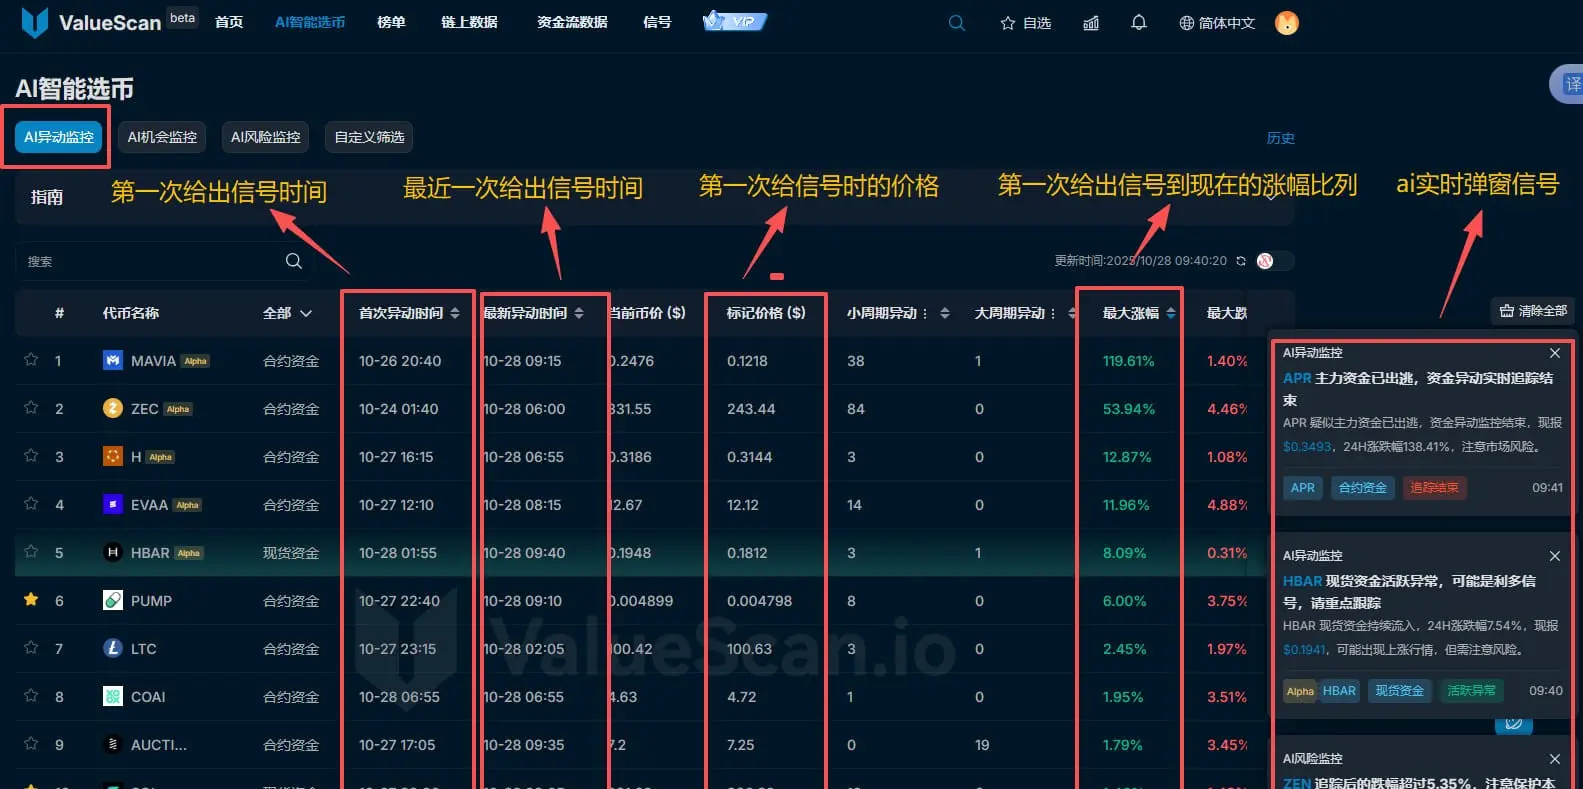This screenshot has height=789, width=1583.
Task: Focus the 搜索 input field
Action: tap(163, 261)
